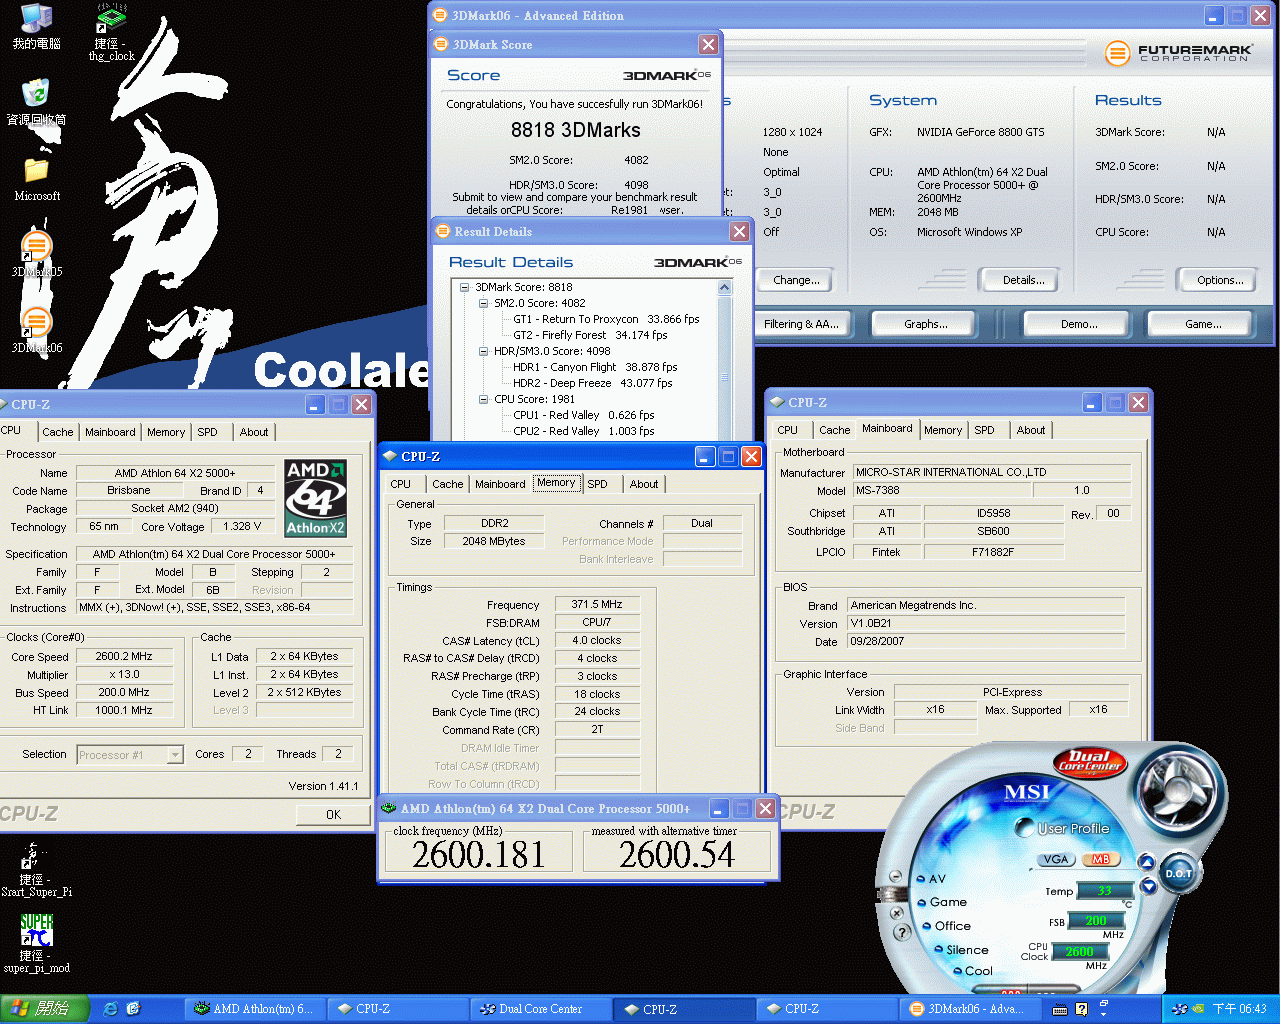
Task: Select the HDR2 - Deep Freeze row
Action: [x=592, y=383]
